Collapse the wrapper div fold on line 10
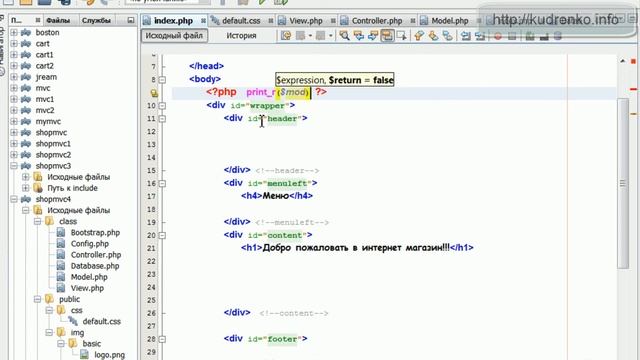The width and height of the screenshot is (640, 360). pyautogui.click(x=162, y=106)
